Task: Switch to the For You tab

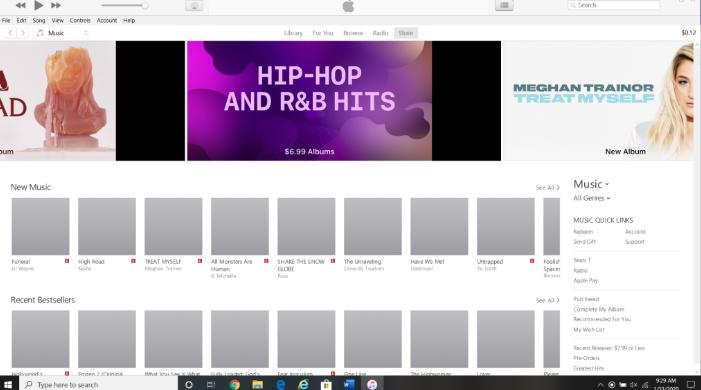Action: [323, 33]
